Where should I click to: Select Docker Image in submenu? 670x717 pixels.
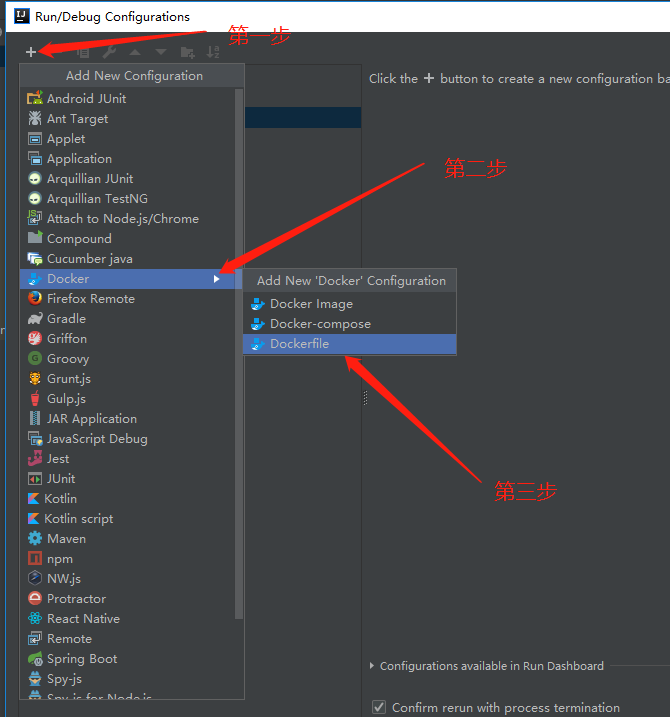click(x=349, y=304)
